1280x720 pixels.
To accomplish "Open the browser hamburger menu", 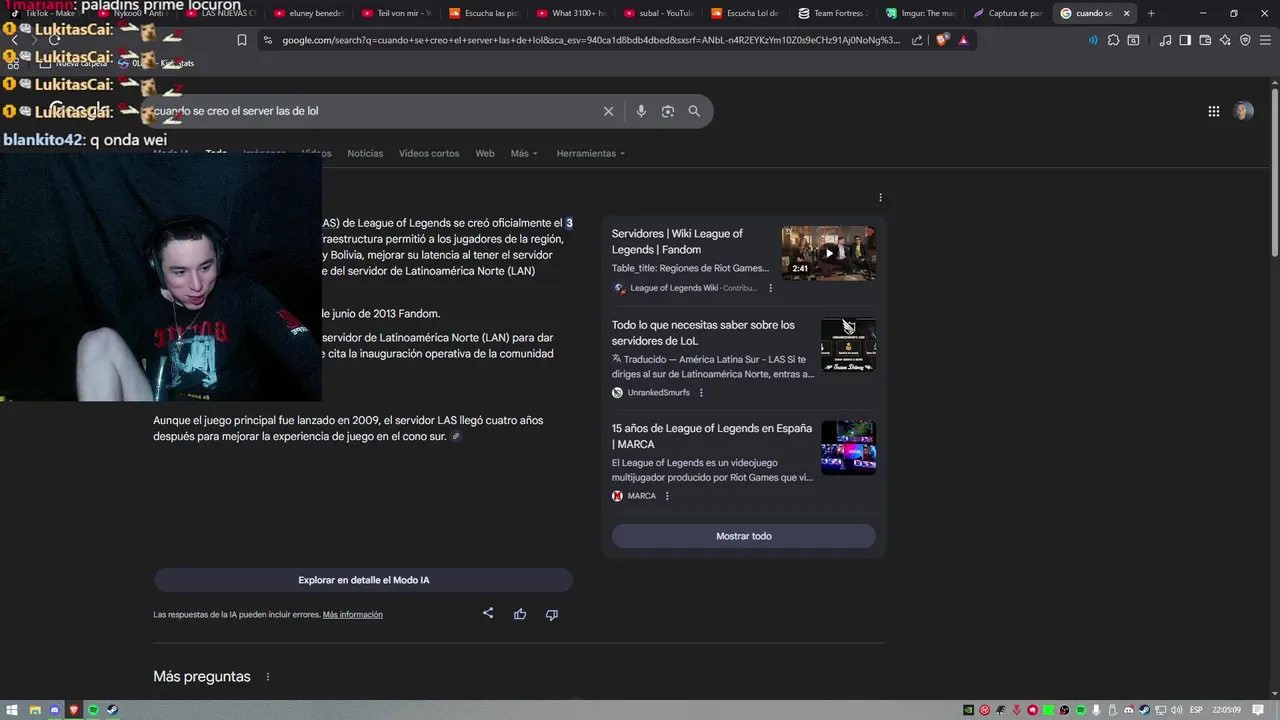I will [1265, 40].
